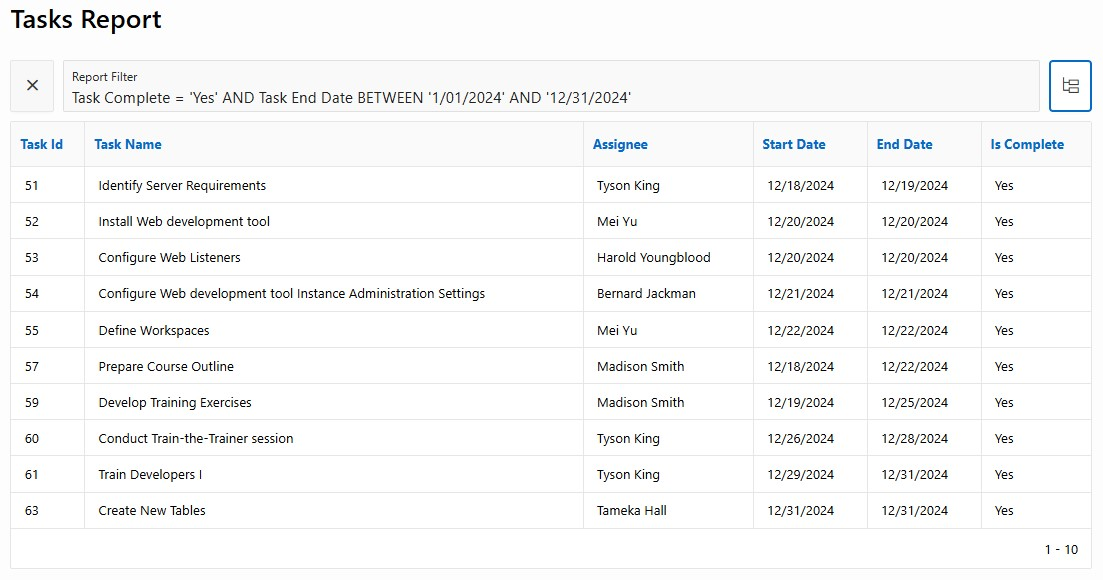Sort by Task Id column header
Viewport: 1103px width, 580px height.
42,144
